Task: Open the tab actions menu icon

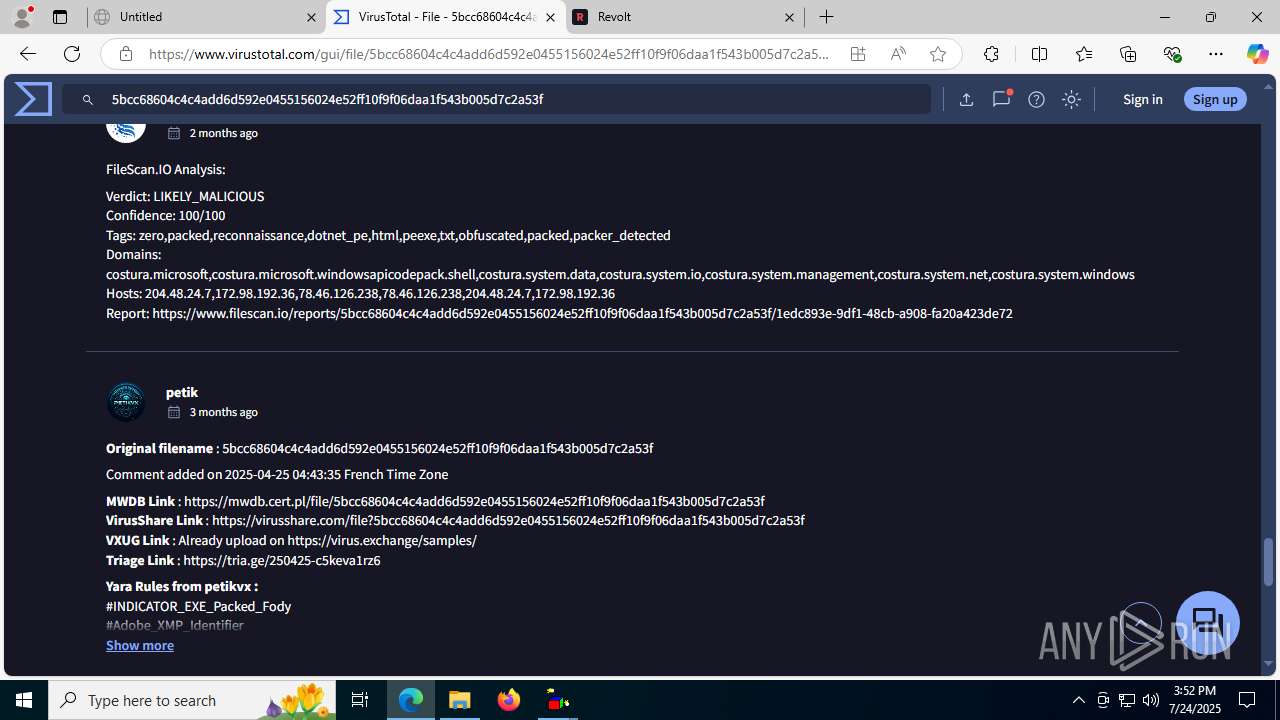Action: coord(60,17)
